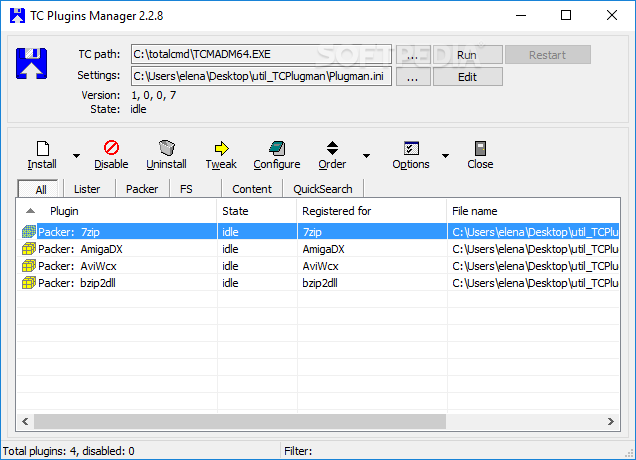Click the Order up-down arrows icon
636x460 pixels.
pos(333,148)
